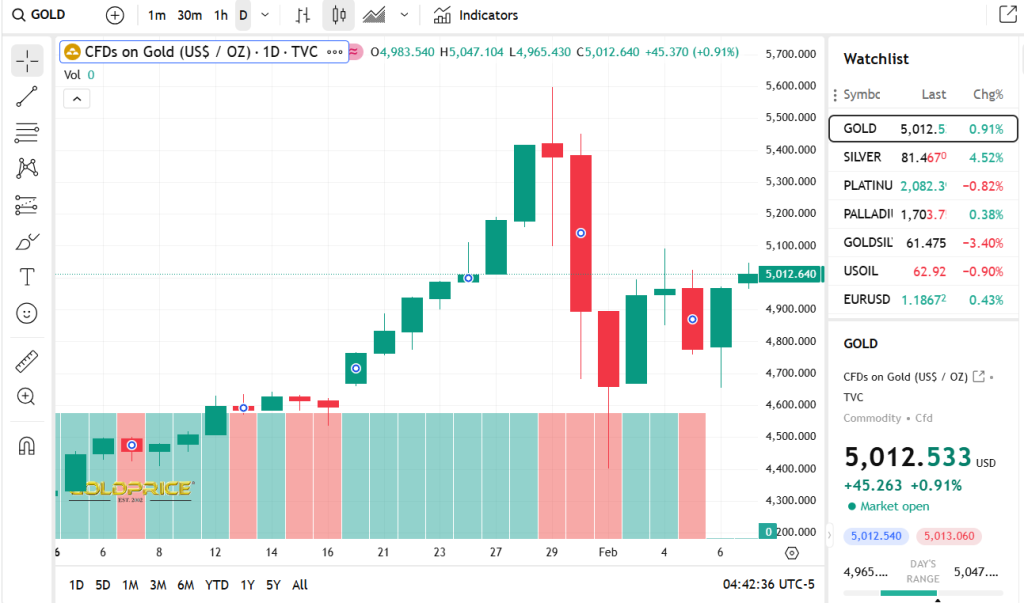
Task: Collapse the Vol indicator panel
Action: click(76, 98)
